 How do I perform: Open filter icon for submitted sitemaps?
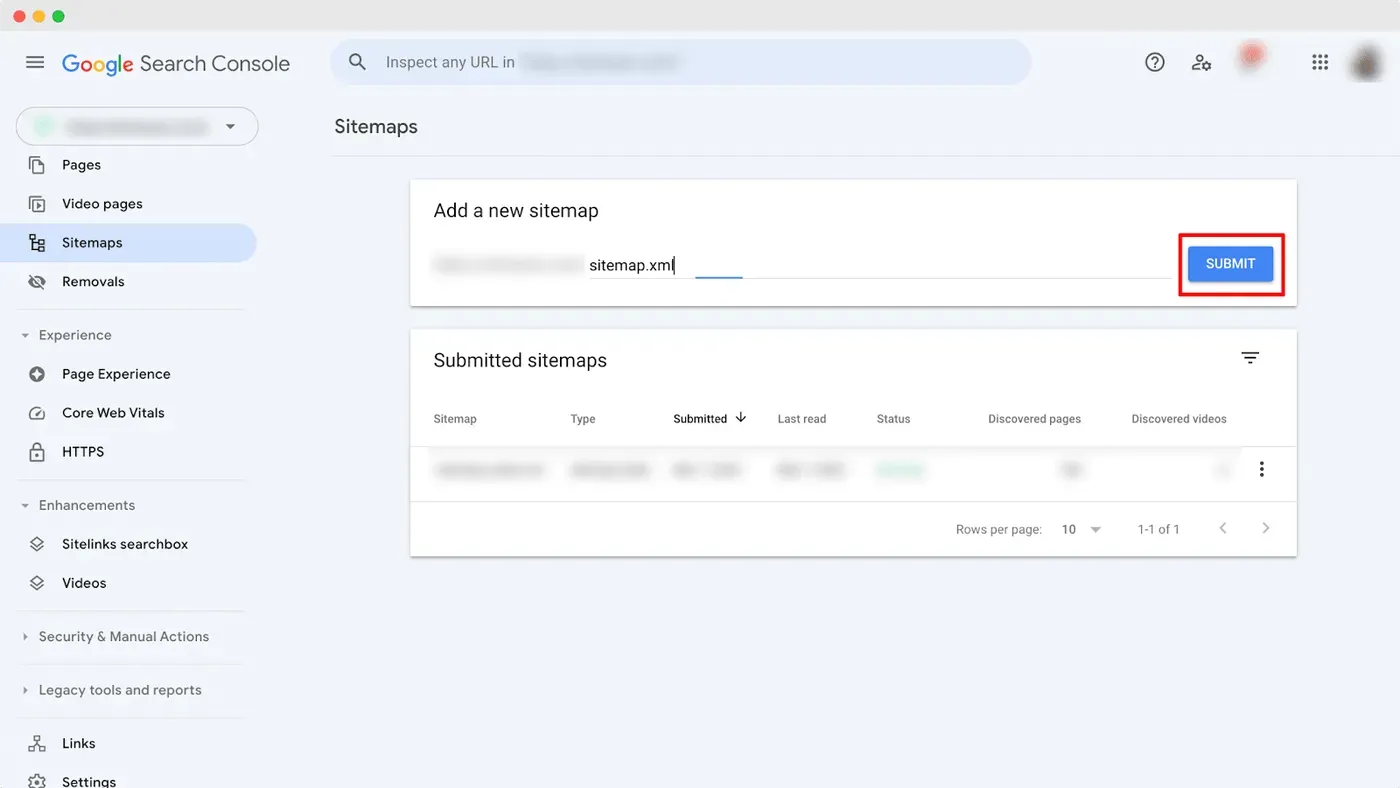(1250, 358)
